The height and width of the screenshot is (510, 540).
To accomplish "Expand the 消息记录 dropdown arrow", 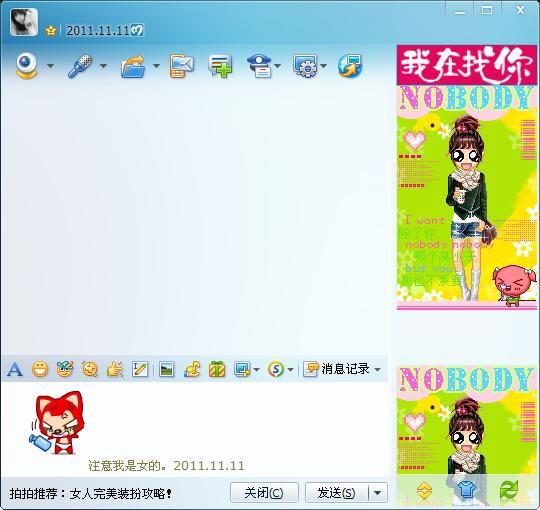I will (377, 370).
